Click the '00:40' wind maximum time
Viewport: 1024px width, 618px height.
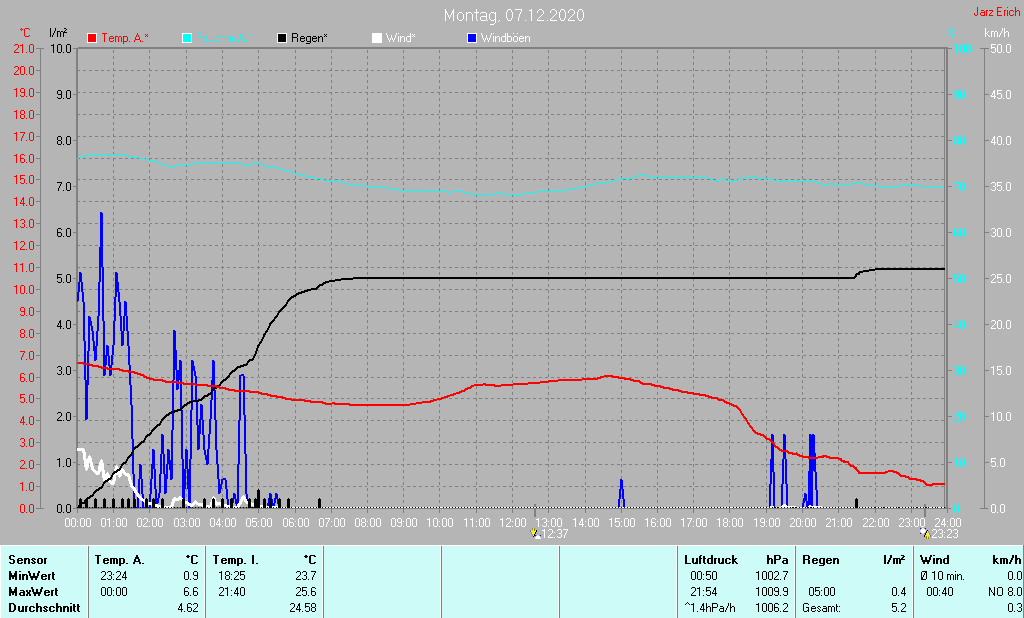940,592
